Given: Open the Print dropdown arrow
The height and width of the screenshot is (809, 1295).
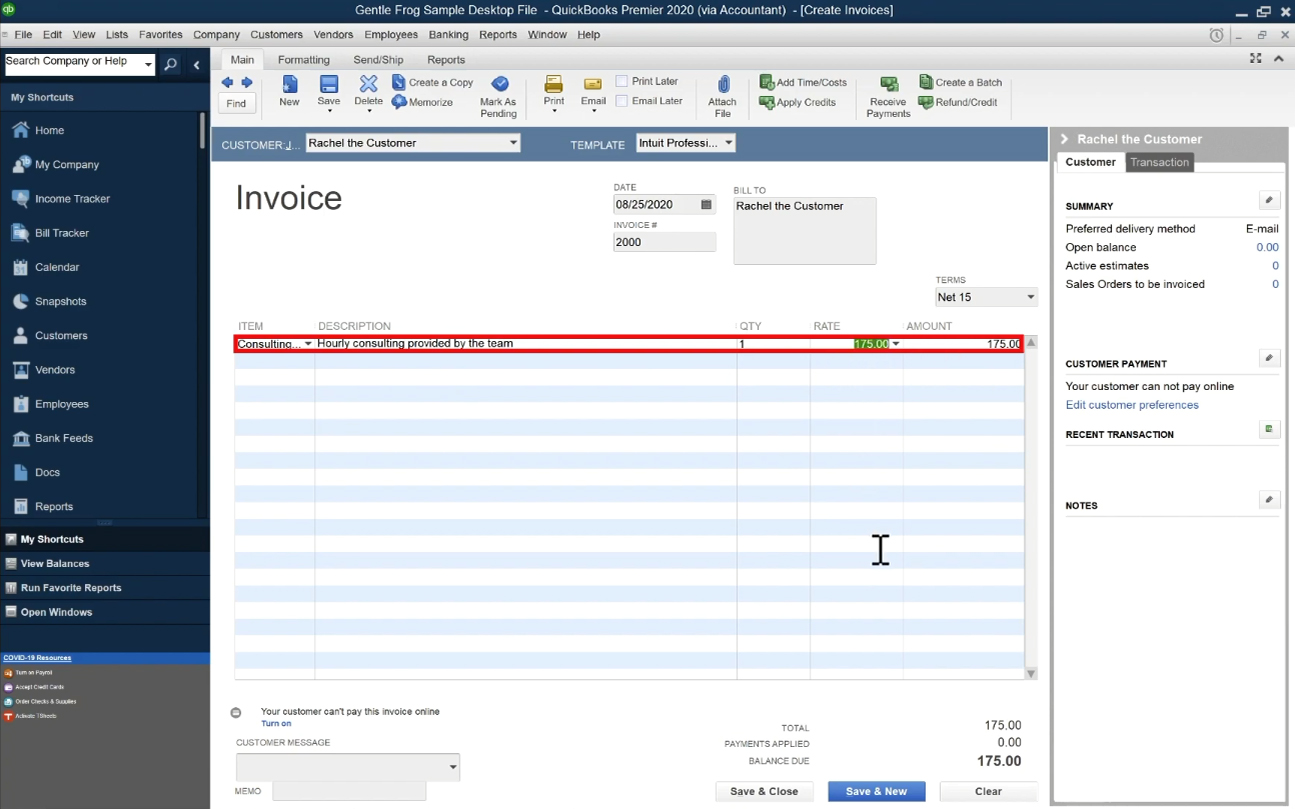Looking at the screenshot, I should [x=554, y=111].
